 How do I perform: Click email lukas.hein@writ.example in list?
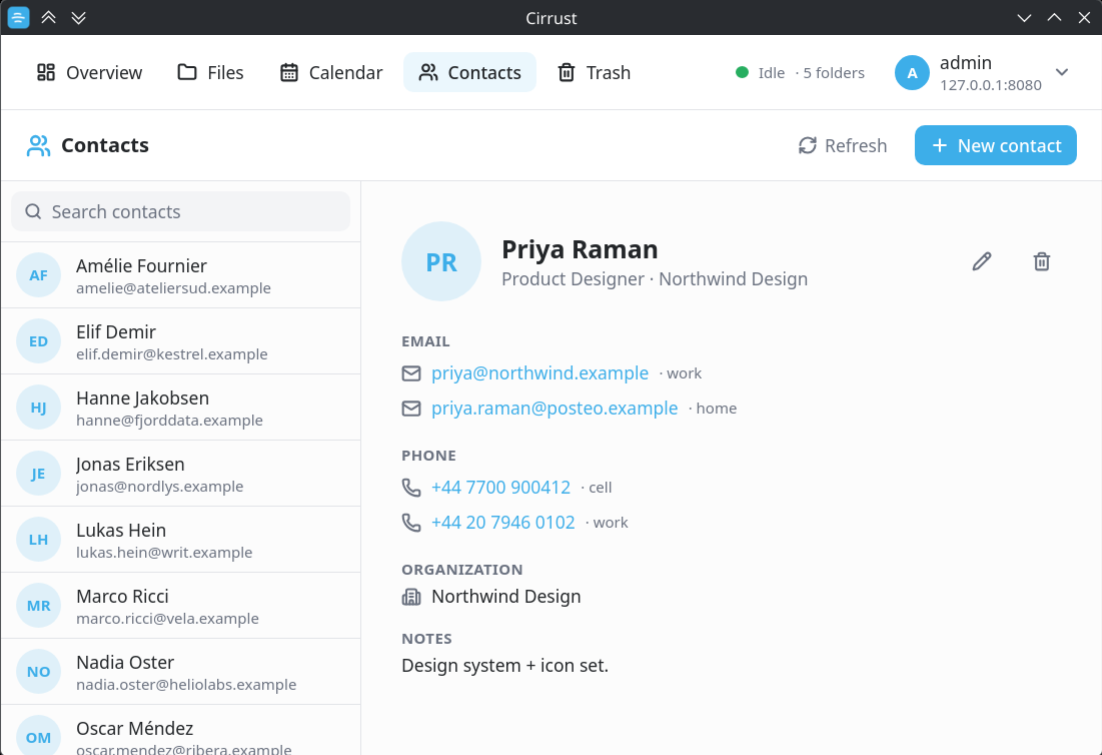[164, 553]
